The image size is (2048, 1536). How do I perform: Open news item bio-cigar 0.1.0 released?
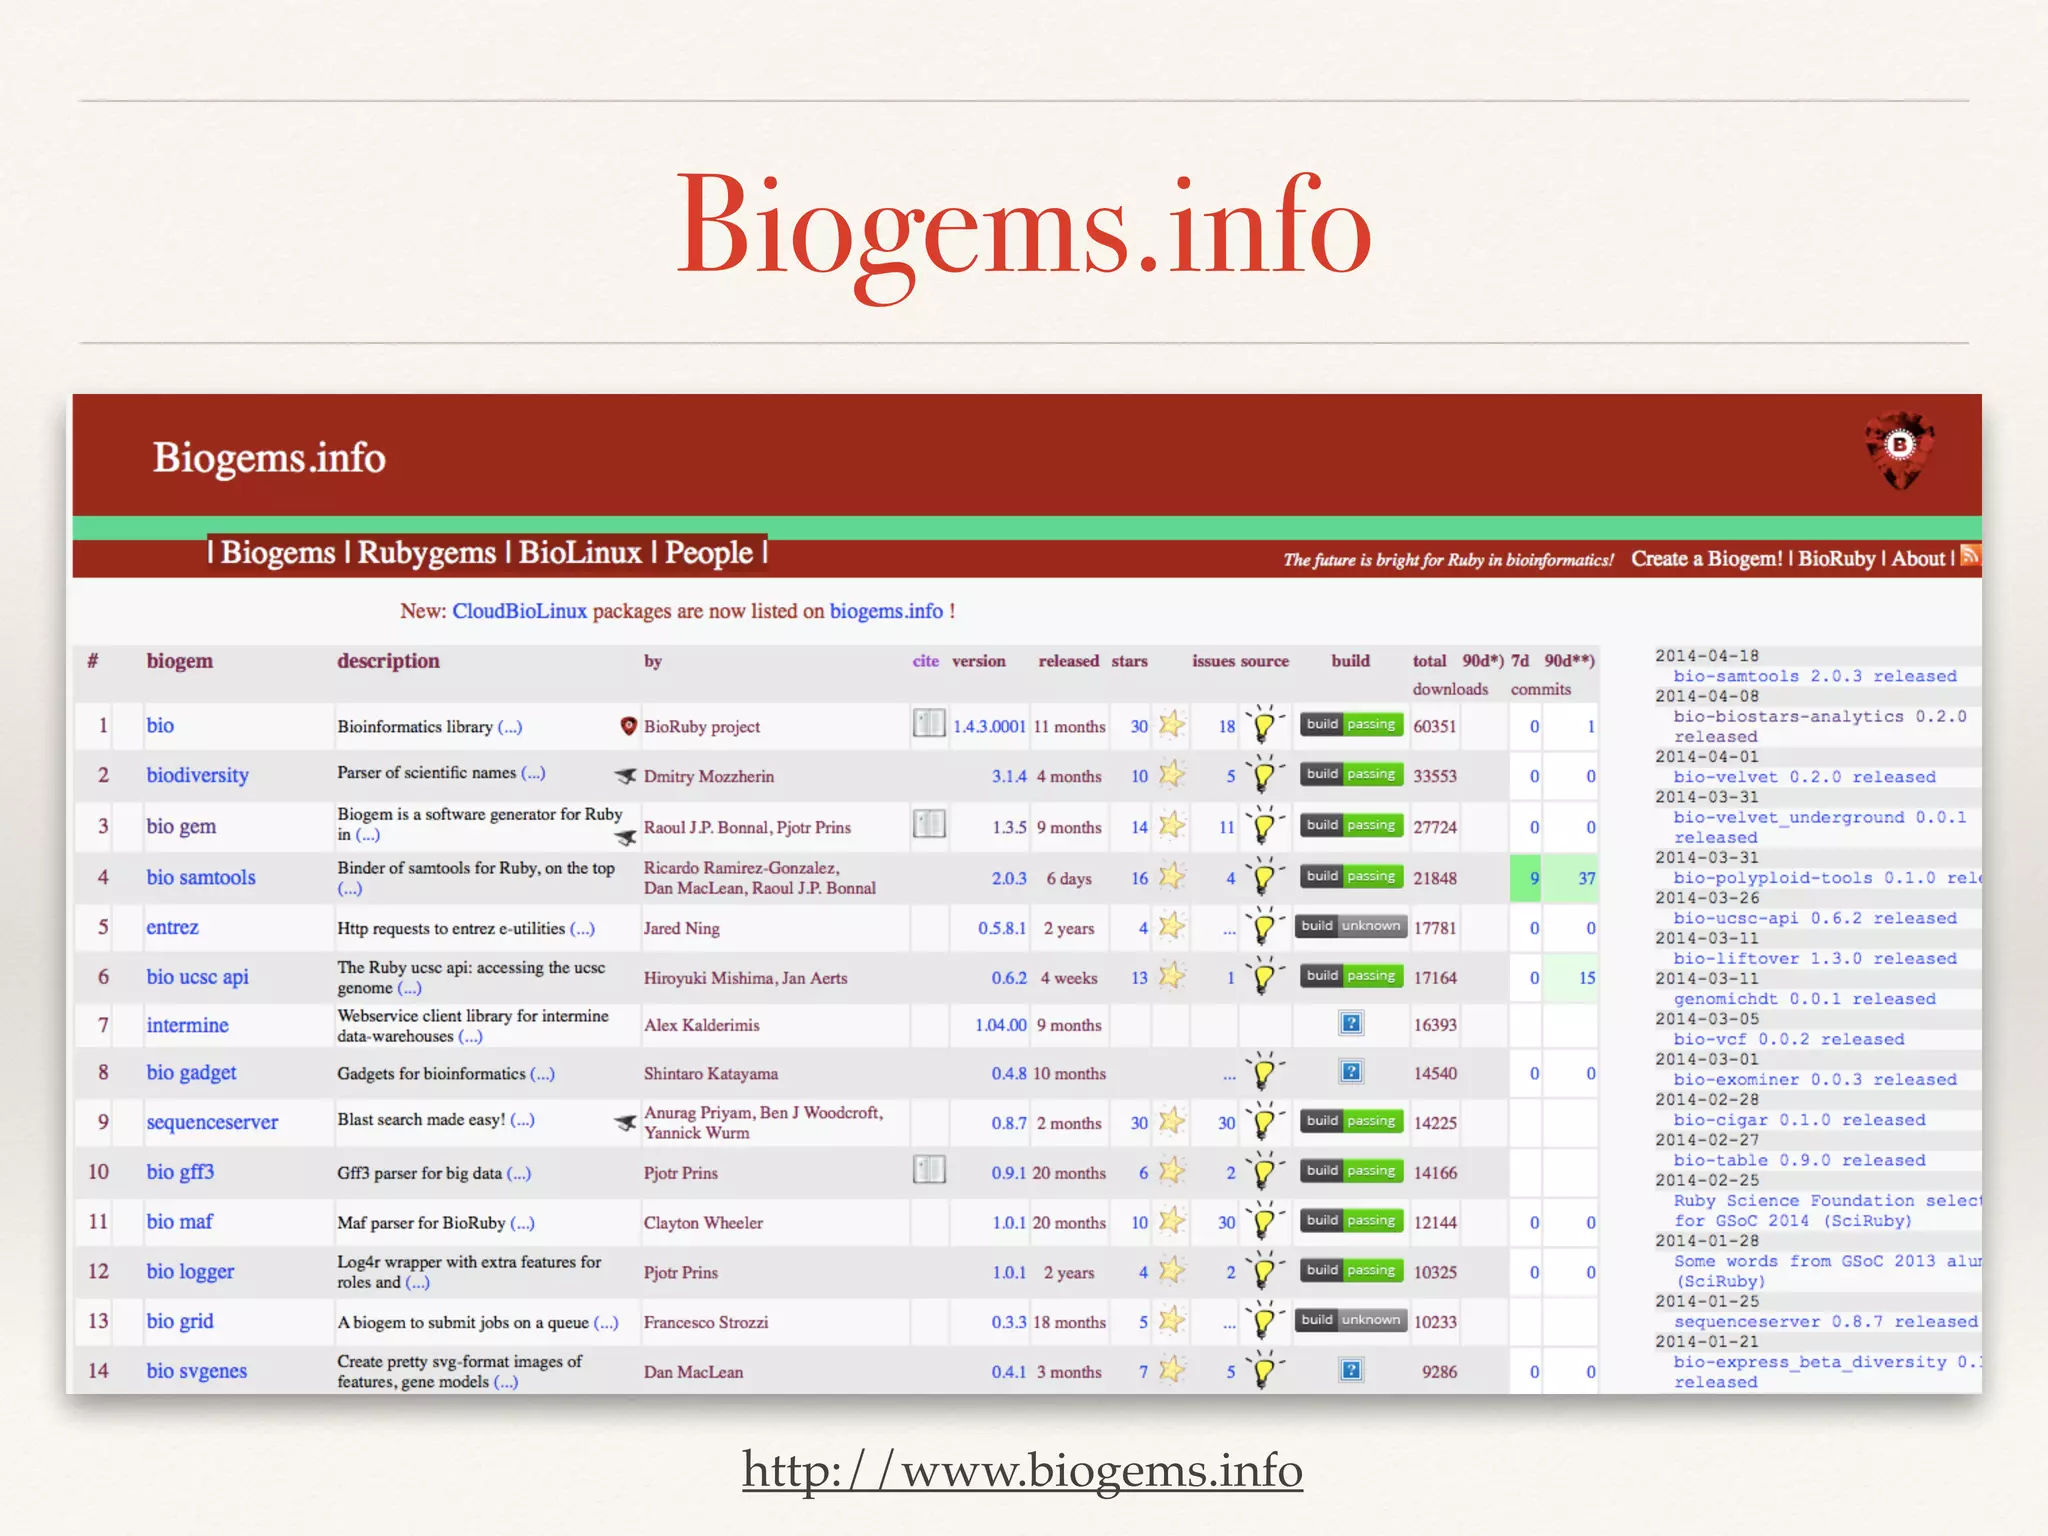[x=1799, y=1120]
